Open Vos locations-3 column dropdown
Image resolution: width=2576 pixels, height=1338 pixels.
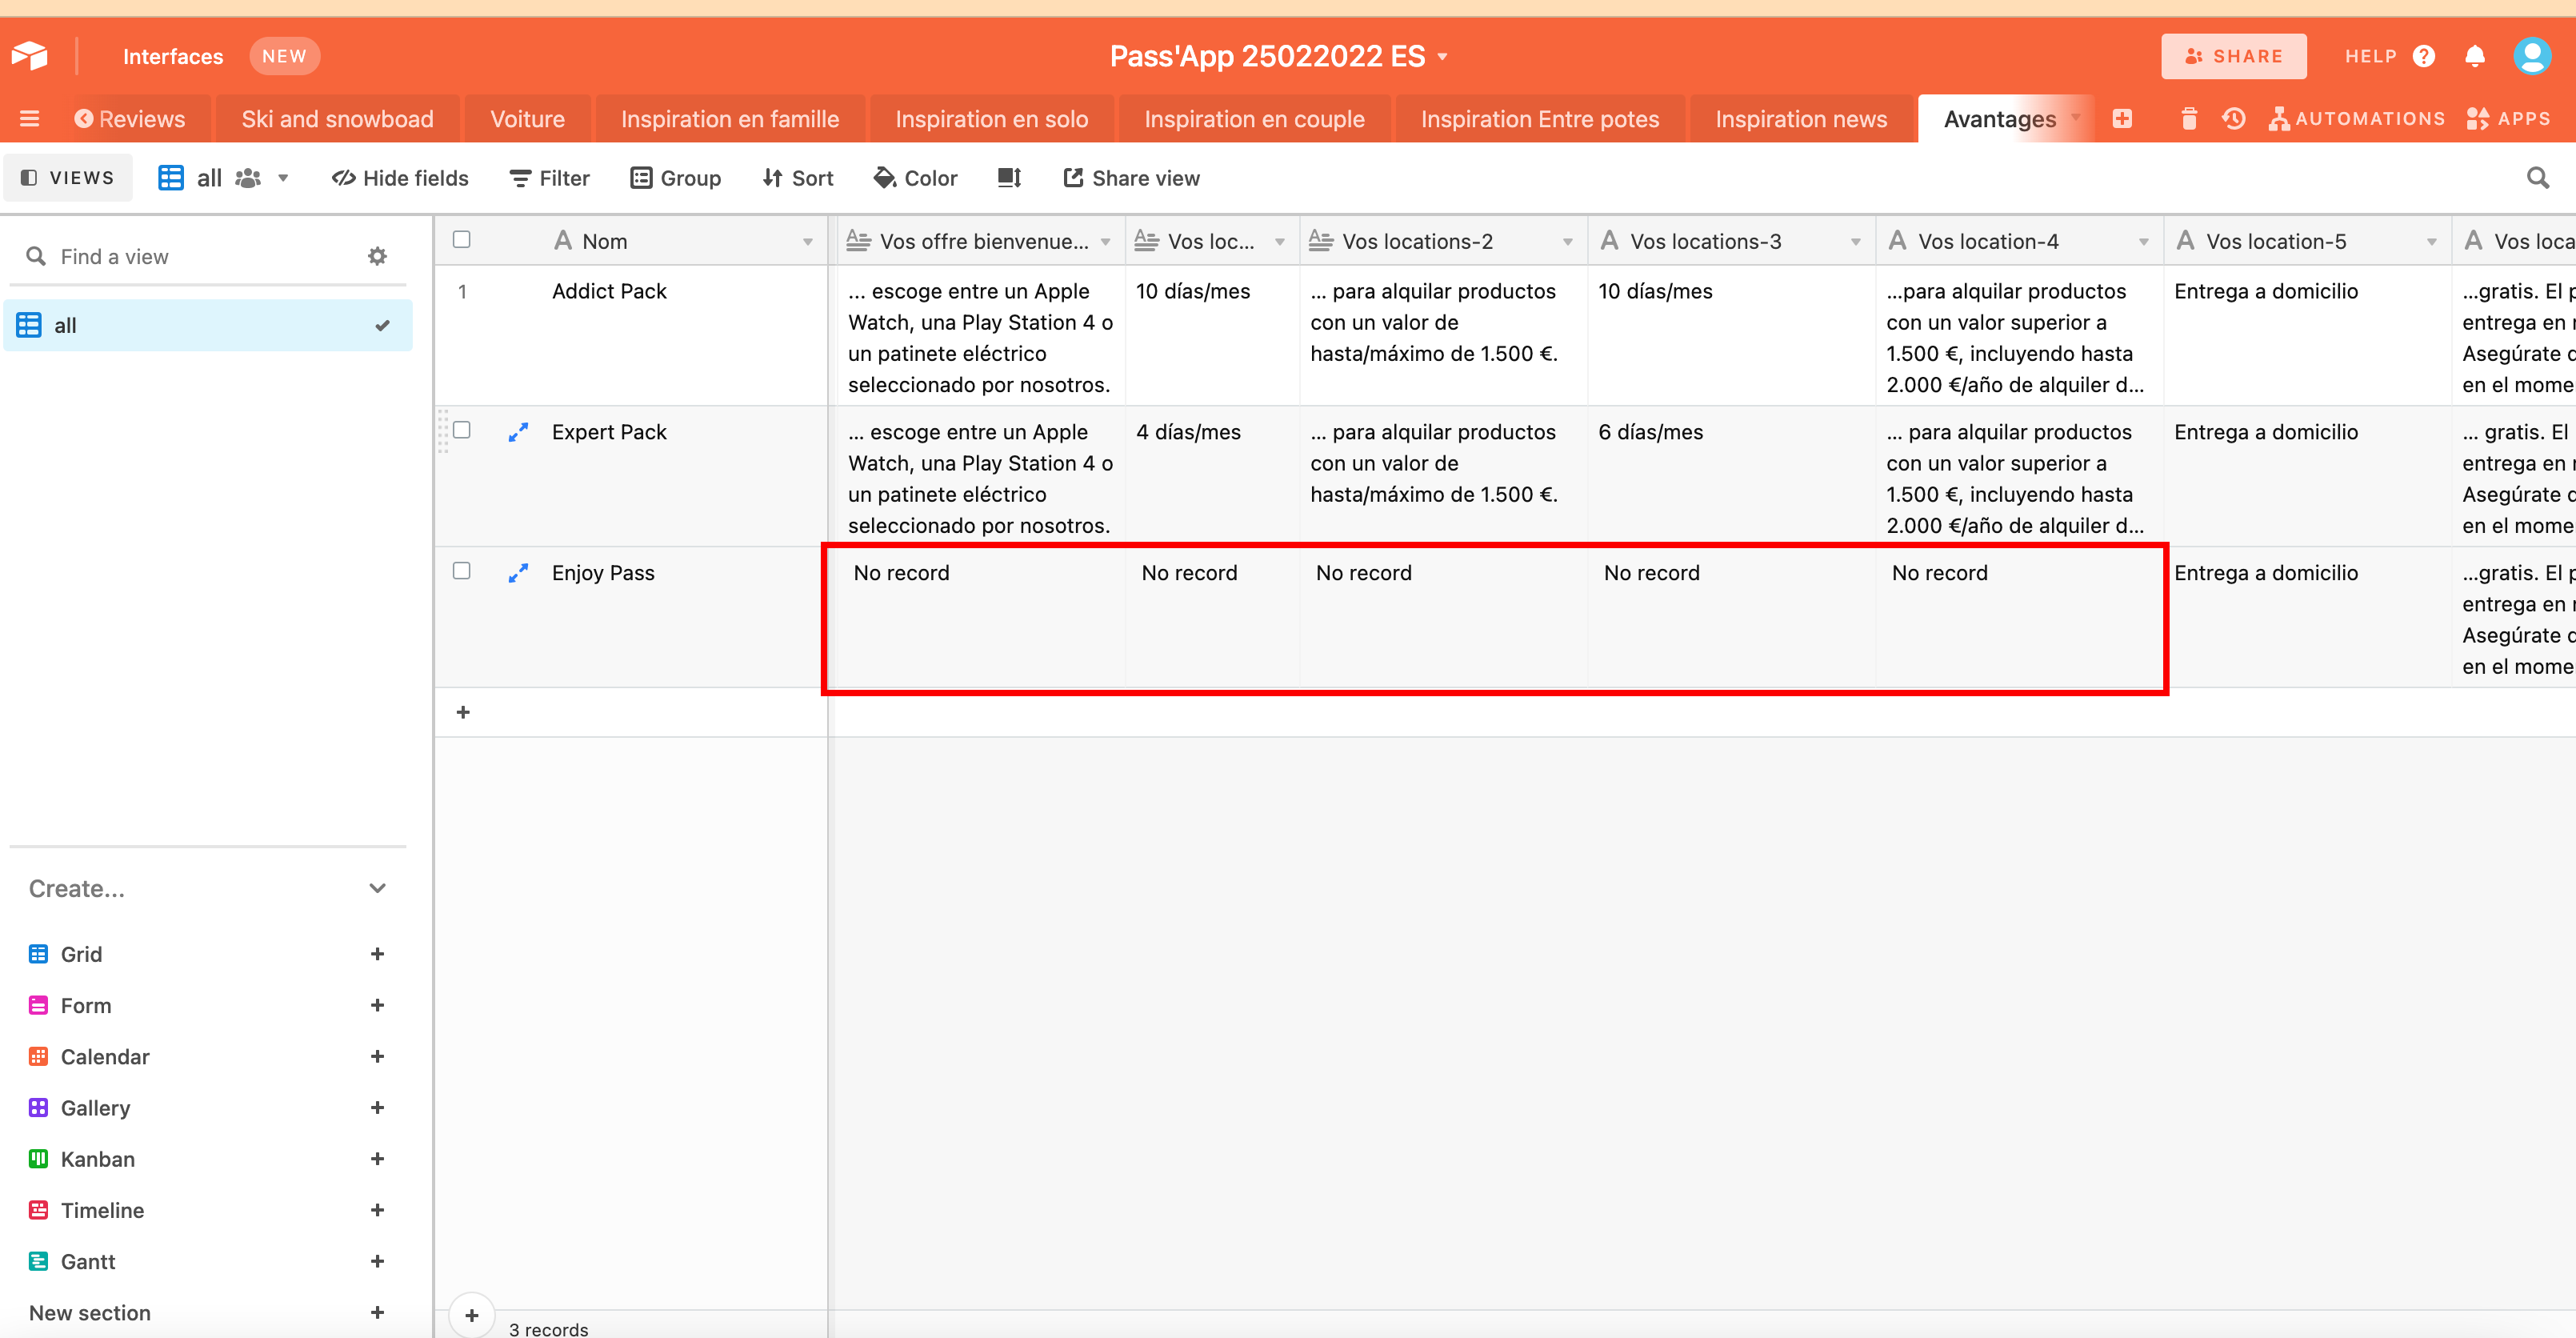click(1855, 242)
